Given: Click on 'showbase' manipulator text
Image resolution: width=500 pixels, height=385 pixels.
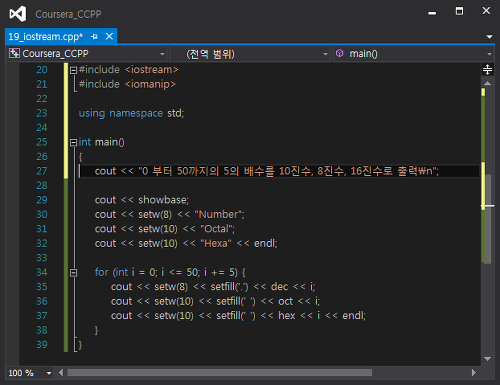Looking at the screenshot, I should (x=163, y=200).
